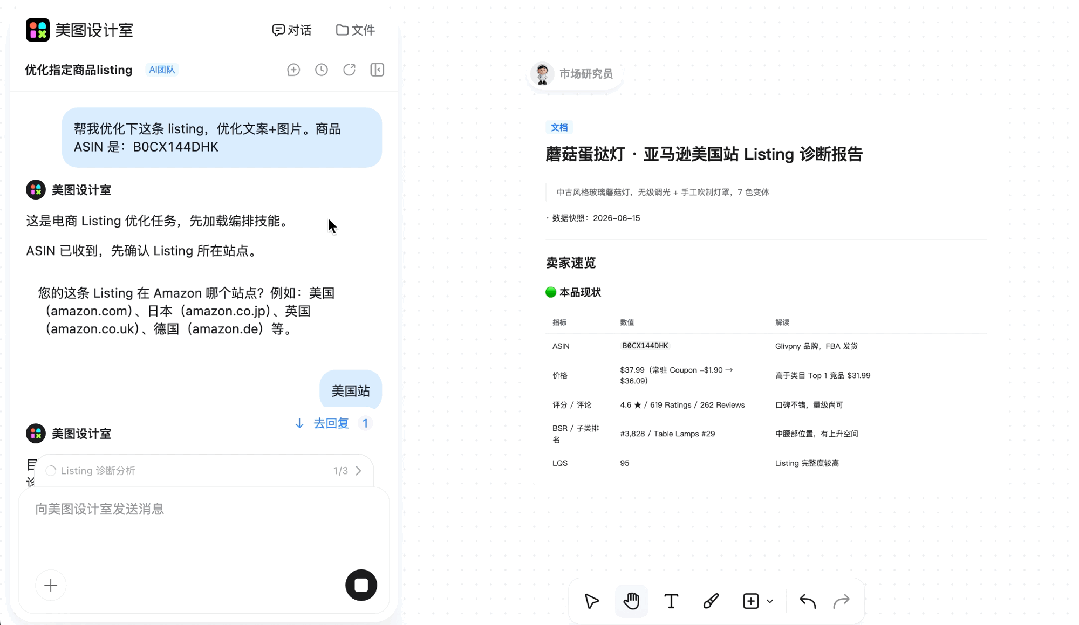1079x625 pixels.
Task: Click the 市场研究员 avatar tag
Action: pos(575,74)
